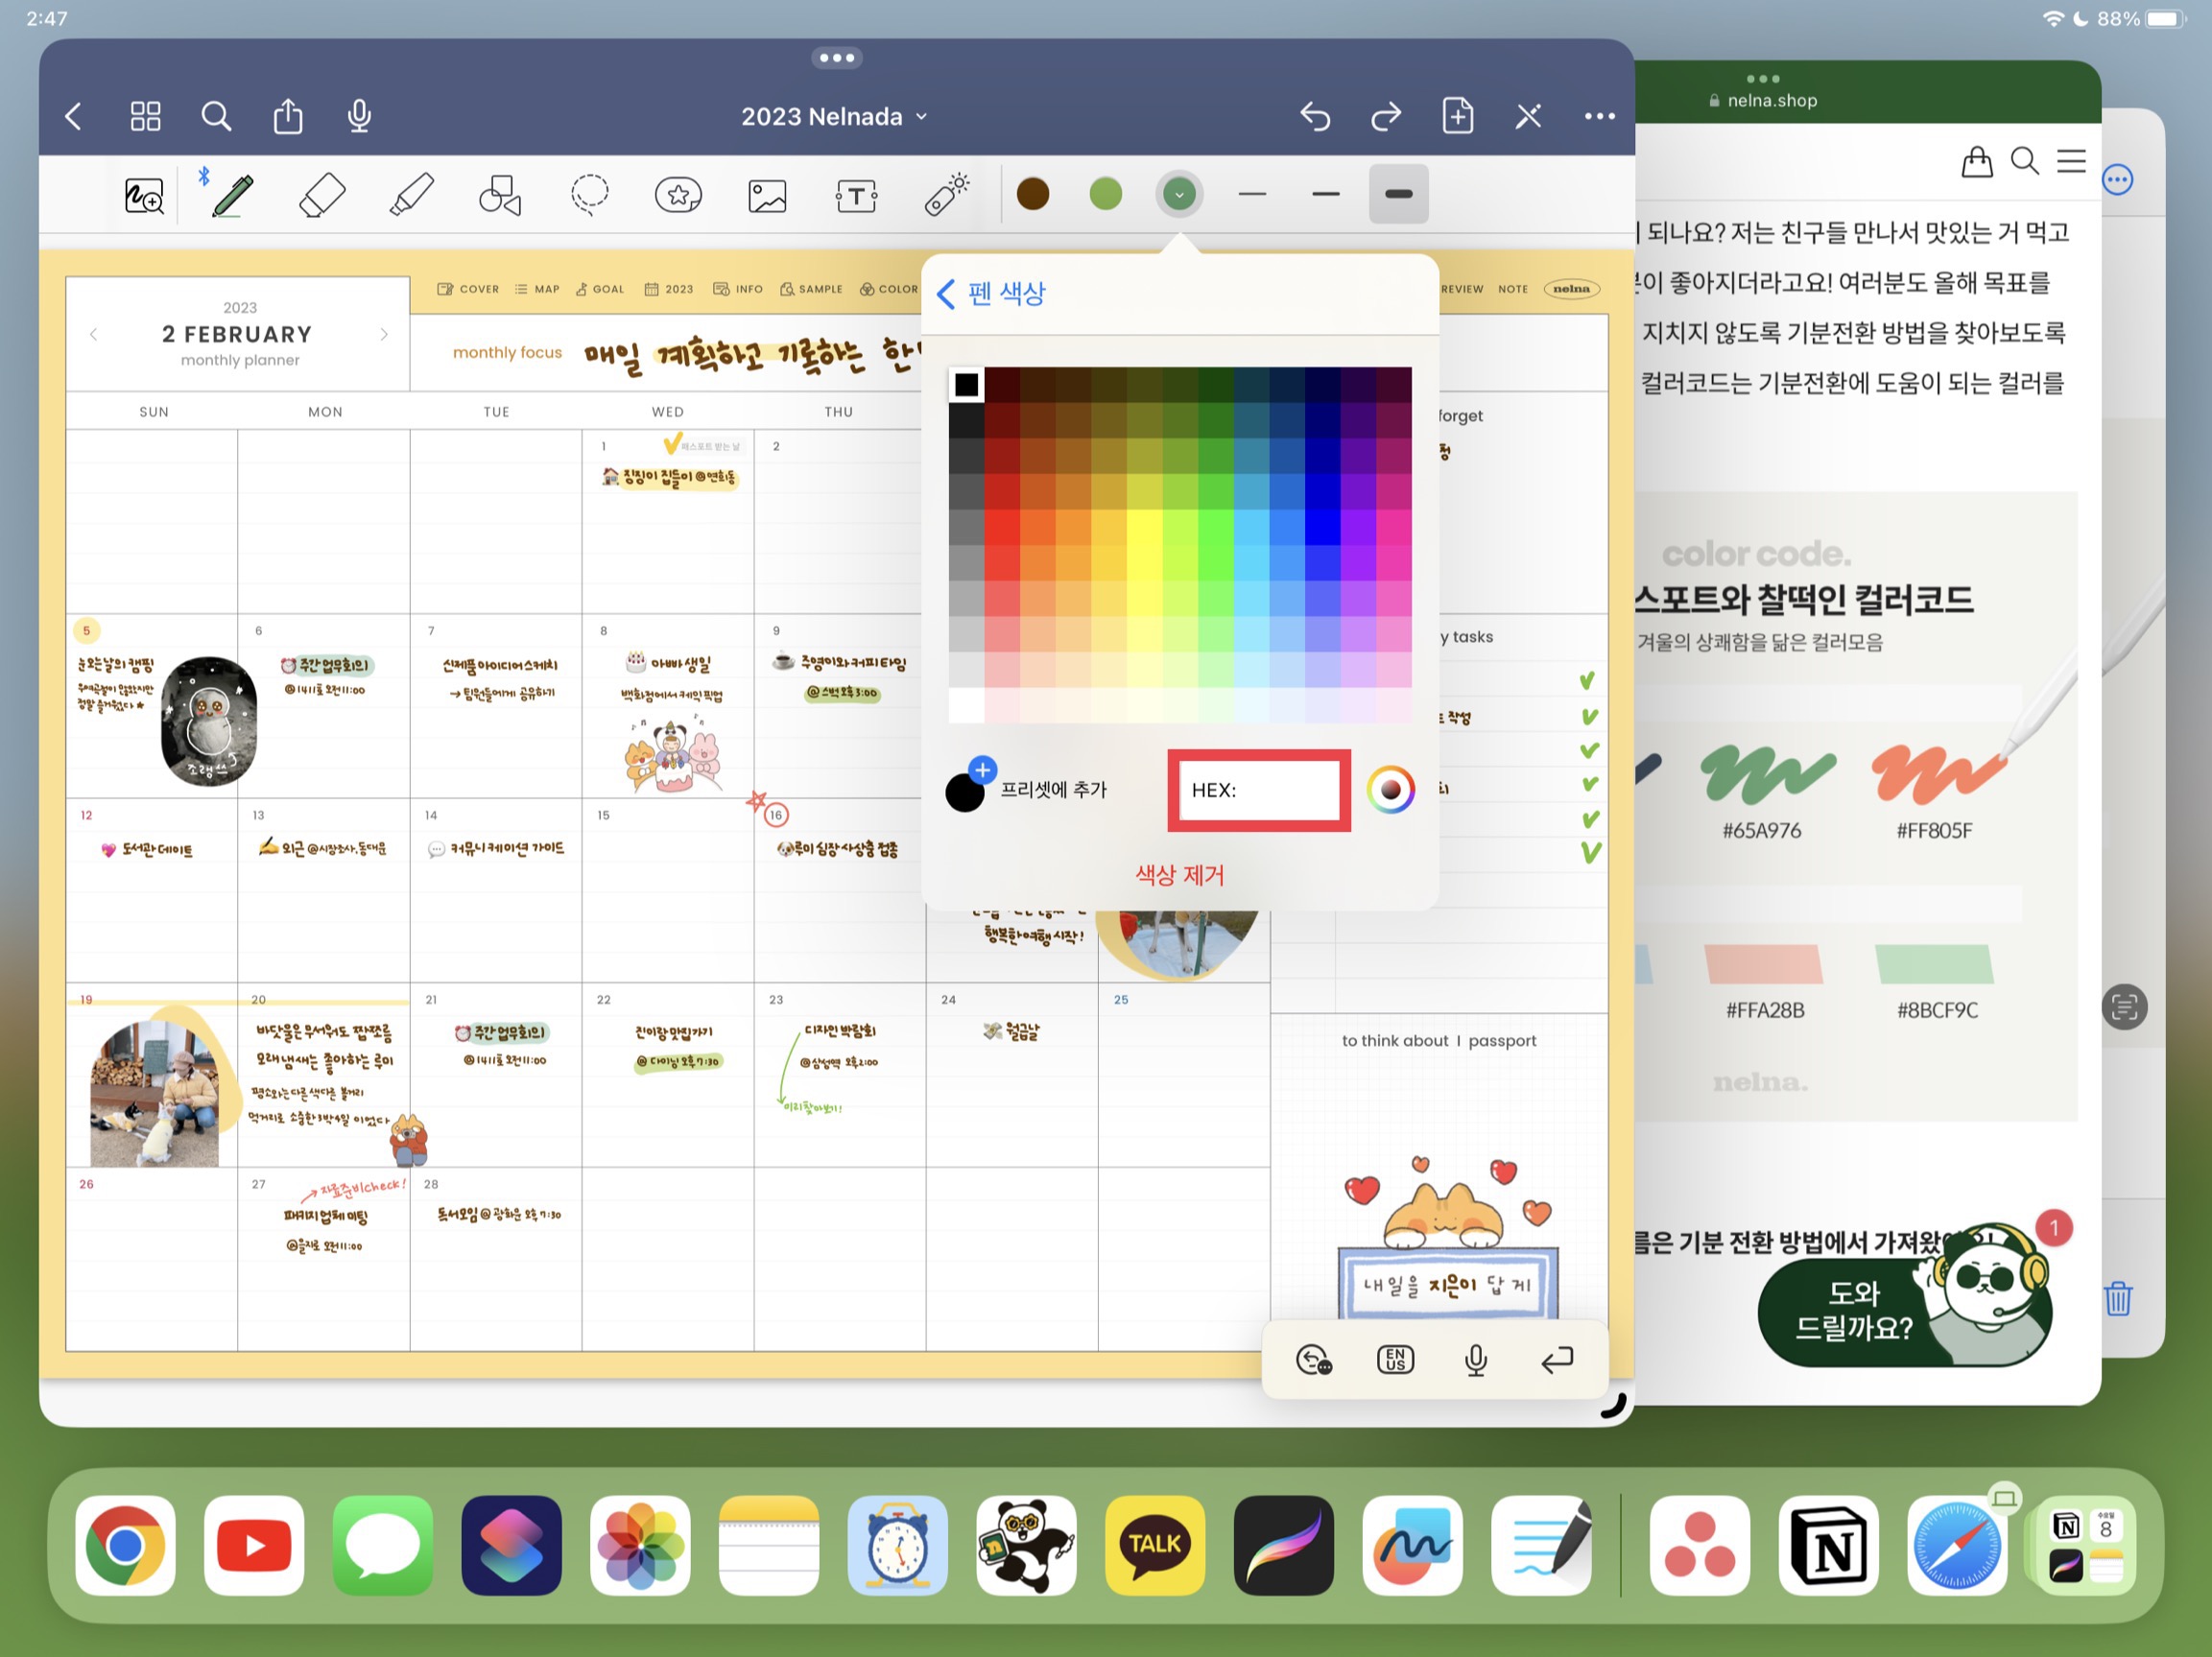Click the red 색상 제거 button

coord(1179,874)
